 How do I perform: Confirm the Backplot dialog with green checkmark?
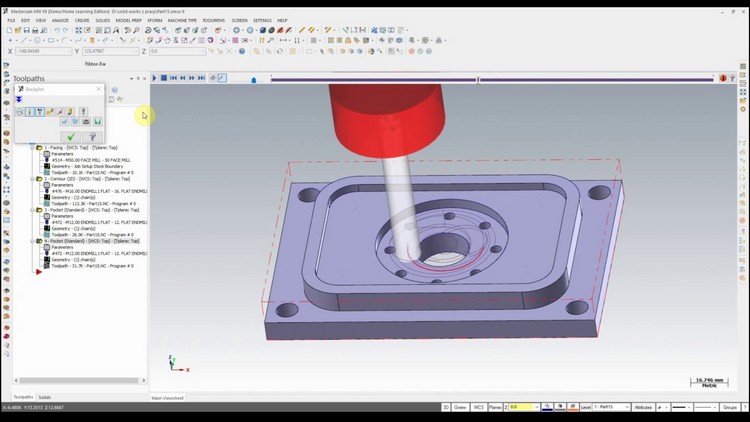(71, 137)
